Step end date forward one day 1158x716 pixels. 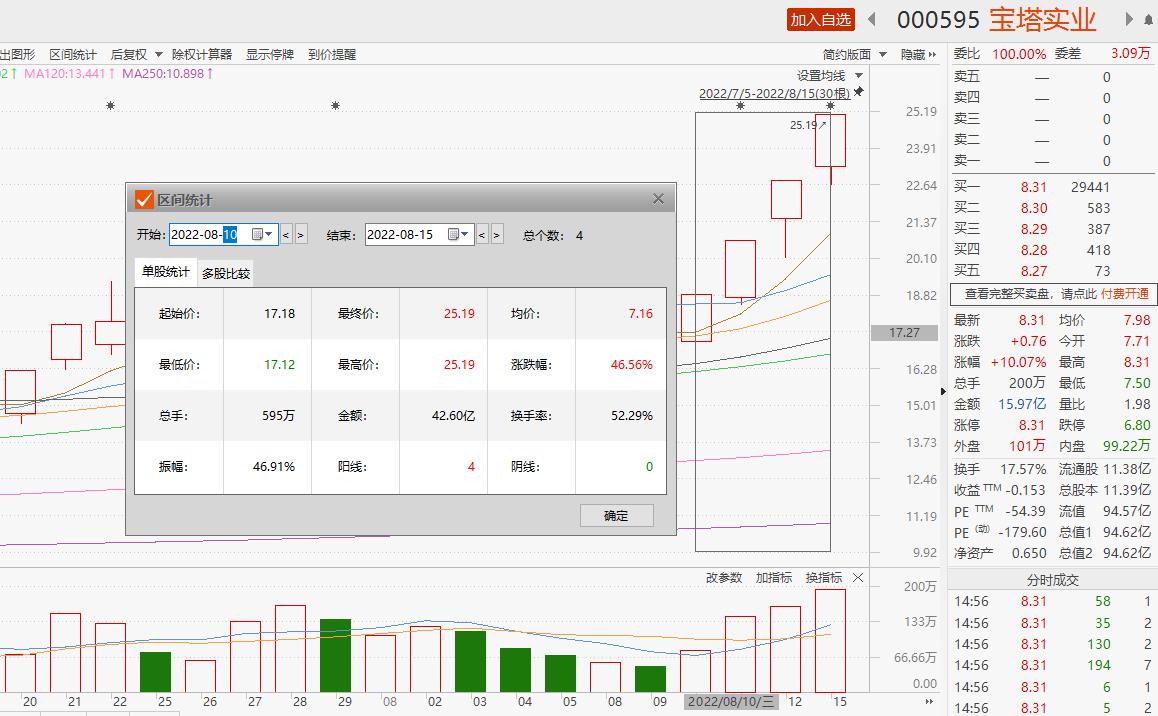[497, 235]
